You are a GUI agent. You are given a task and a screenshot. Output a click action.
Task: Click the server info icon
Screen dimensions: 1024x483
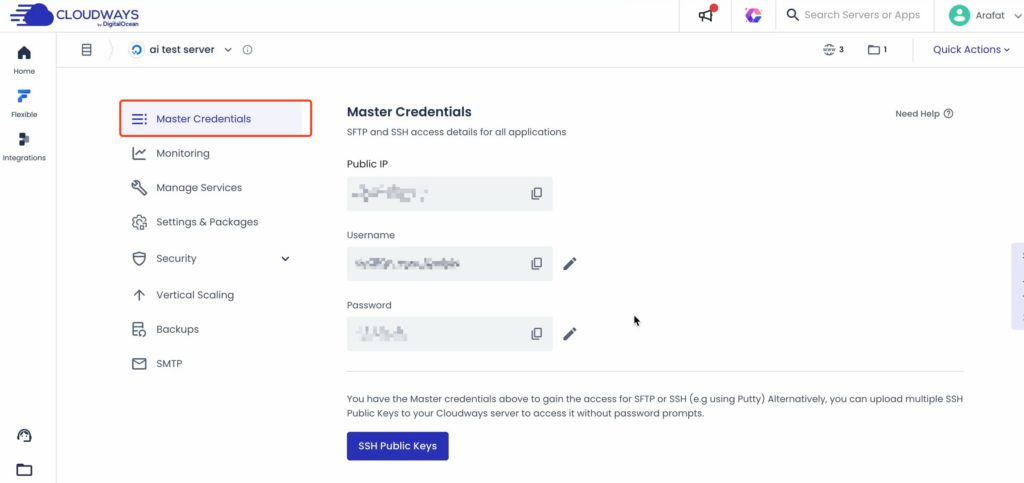pyautogui.click(x=248, y=50)
